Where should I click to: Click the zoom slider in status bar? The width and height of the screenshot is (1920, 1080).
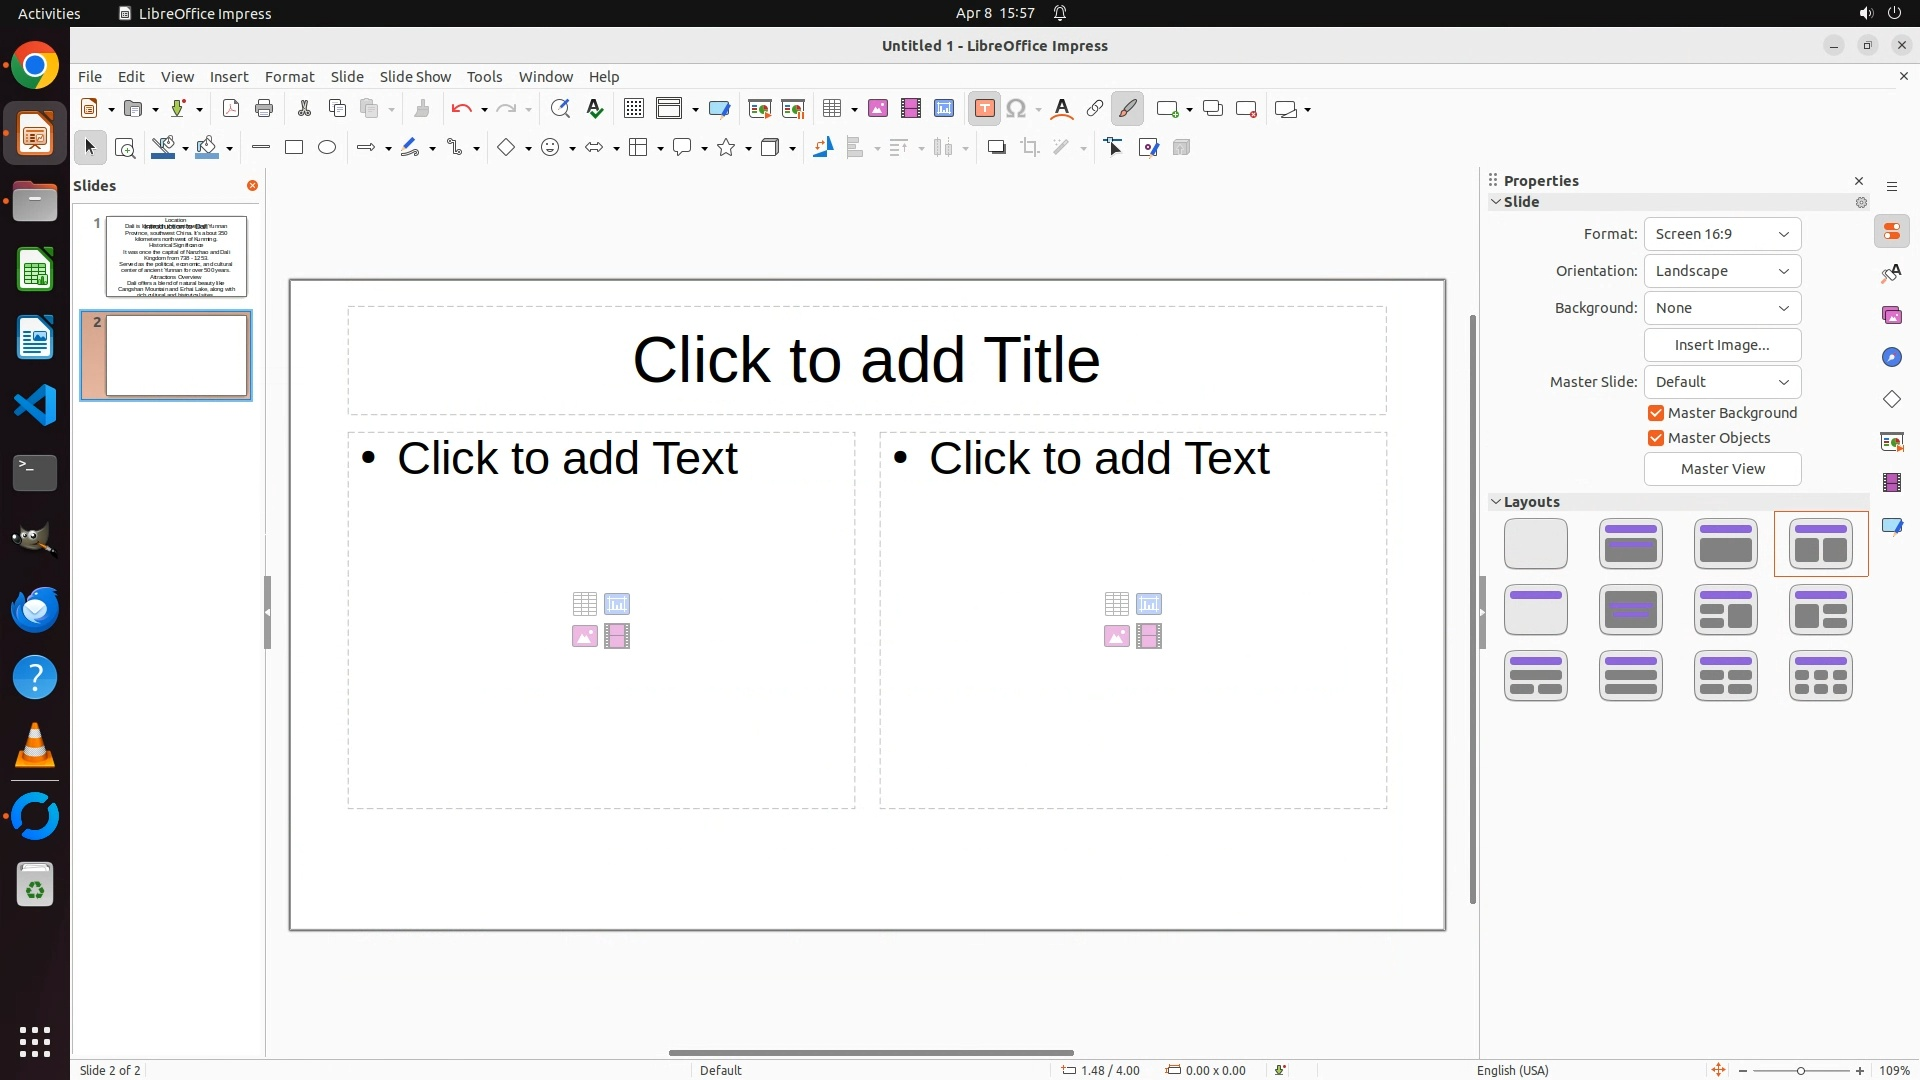coord(1800,1071)
